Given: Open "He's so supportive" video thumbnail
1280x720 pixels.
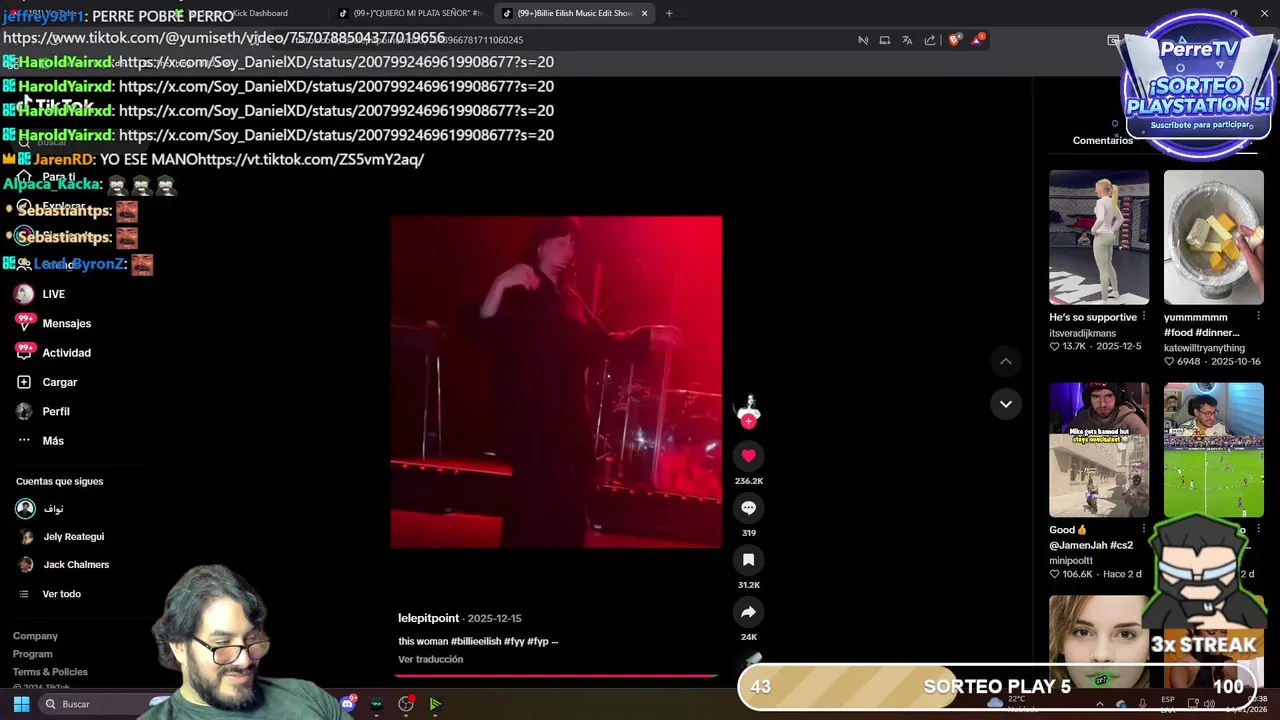Looking at the screenshot, I should tap(1099, 237).
